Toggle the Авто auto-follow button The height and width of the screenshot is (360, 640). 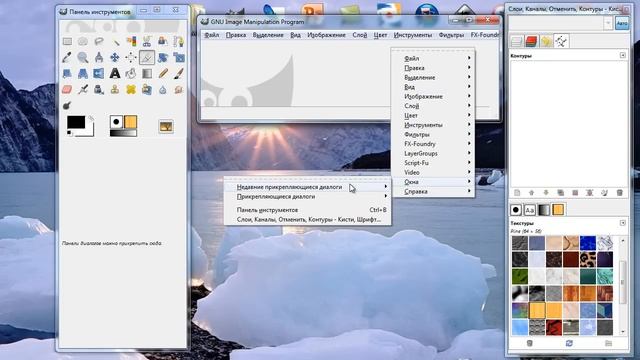(x=622, y=23)
